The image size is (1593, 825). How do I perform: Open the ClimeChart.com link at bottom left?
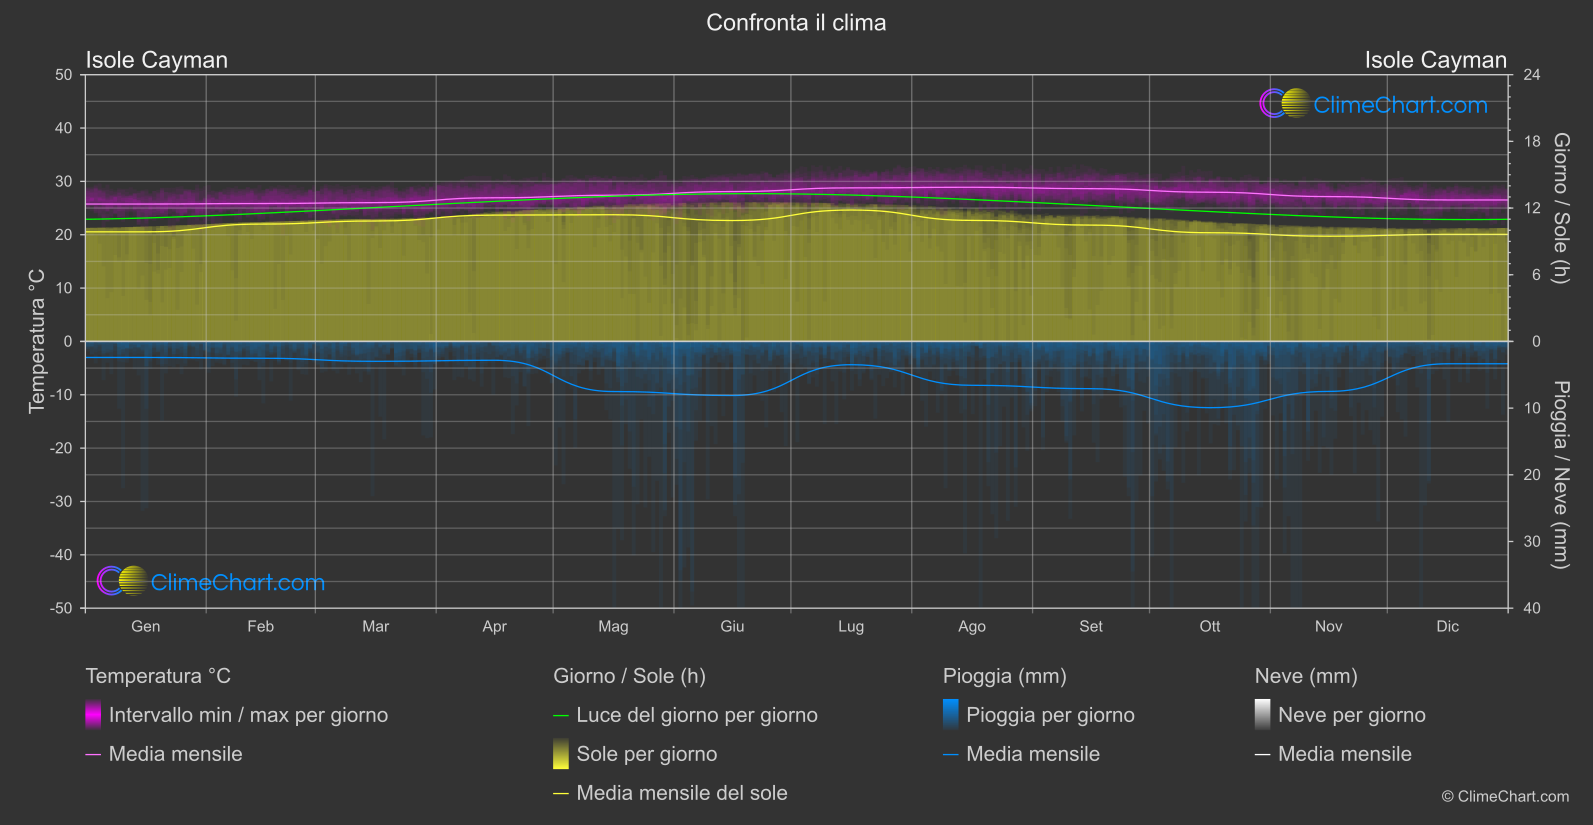(237, 582)
